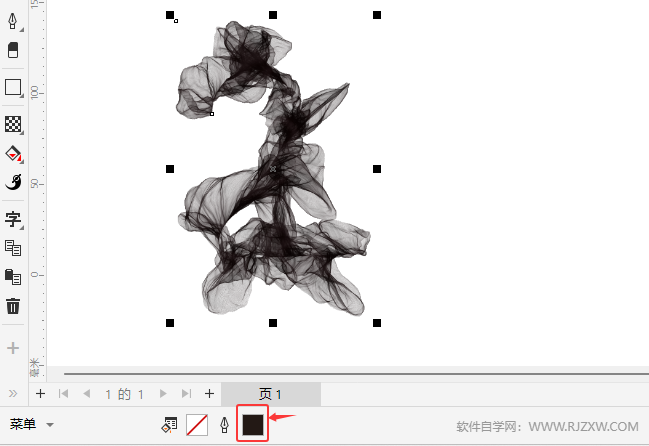Go to last page arrow
This screenshot has height=446, width=649.
(187, 393)
